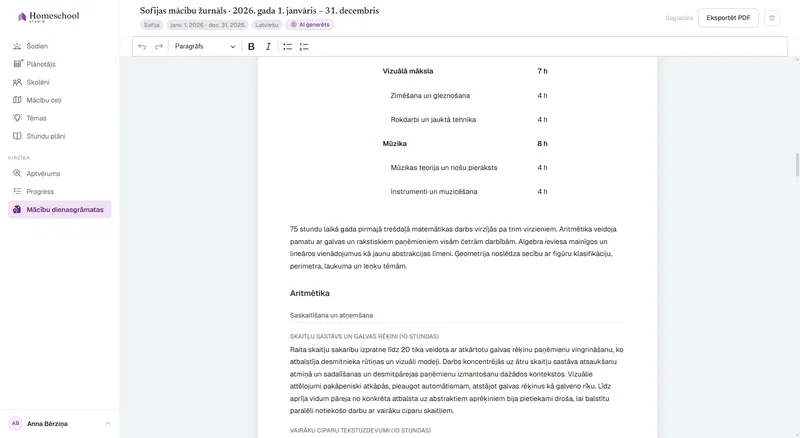
Task: Click the Sofija tag
Action: (x=152, y=25)
